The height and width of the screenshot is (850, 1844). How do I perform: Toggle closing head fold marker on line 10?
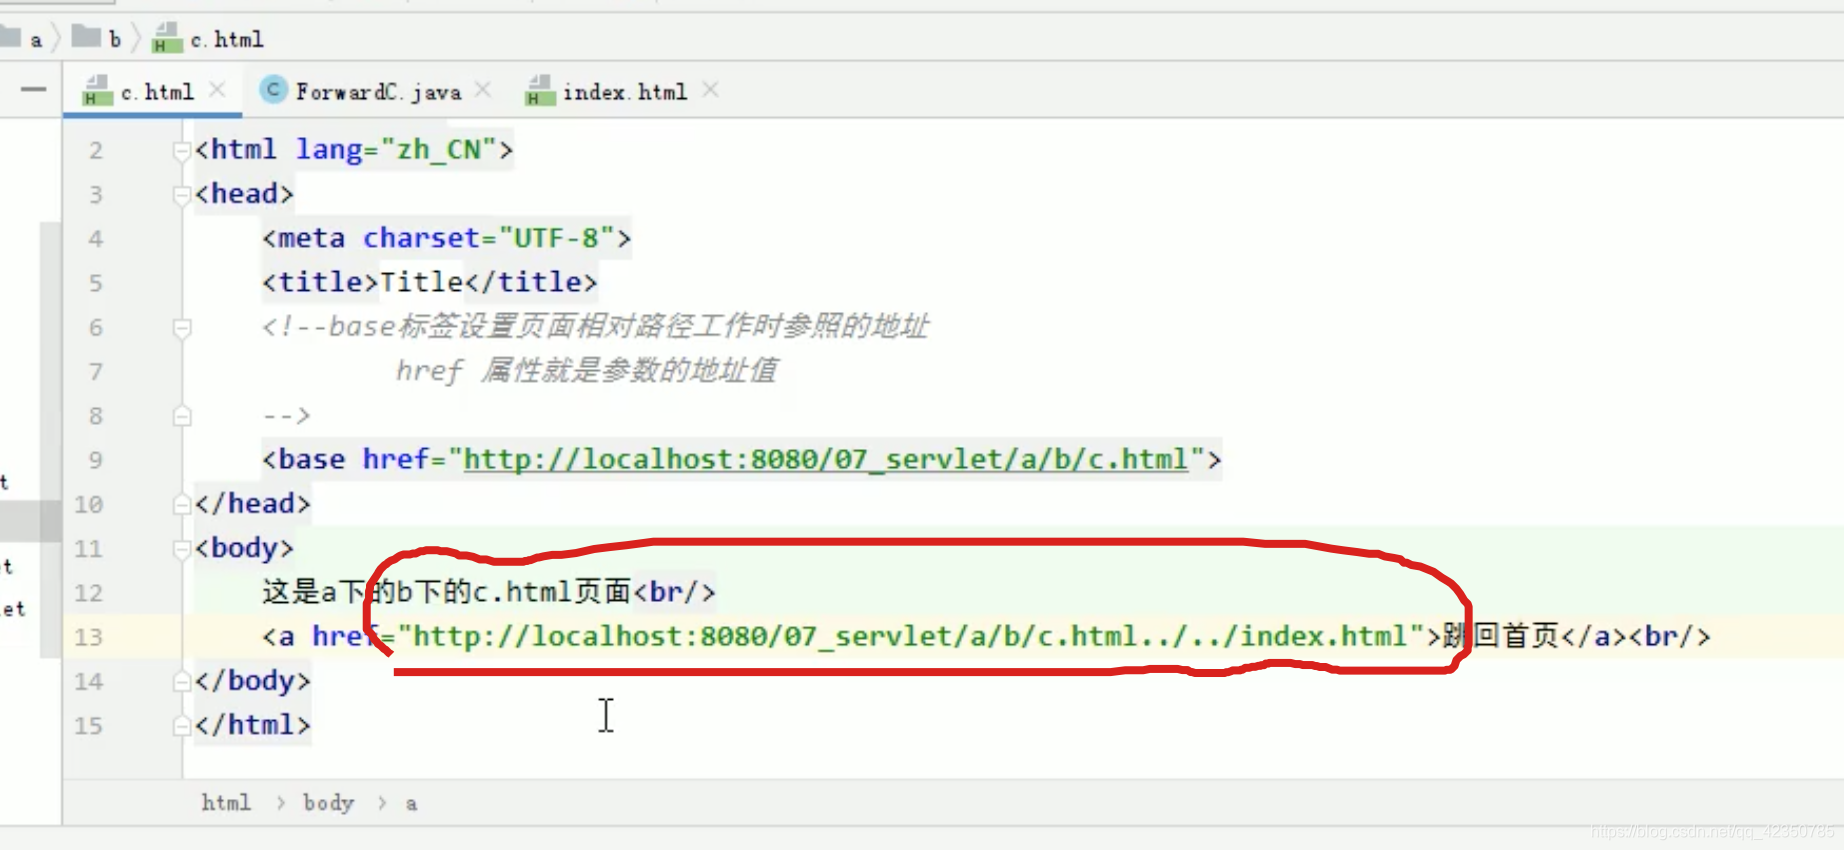pos(182,505)
